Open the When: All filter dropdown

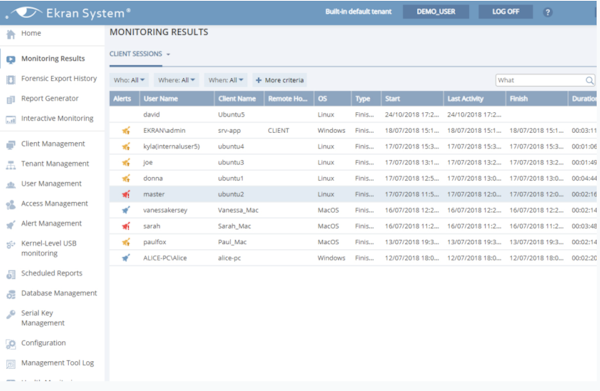[226, 80]
